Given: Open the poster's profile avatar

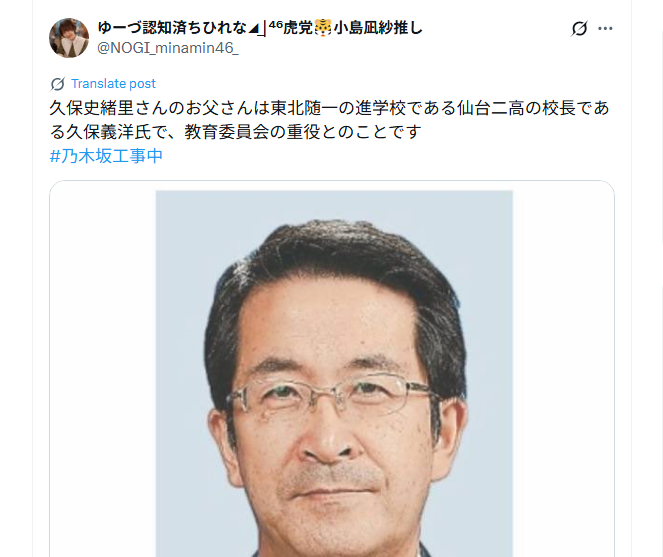Looking at the screenshot, I should (69, 38).
